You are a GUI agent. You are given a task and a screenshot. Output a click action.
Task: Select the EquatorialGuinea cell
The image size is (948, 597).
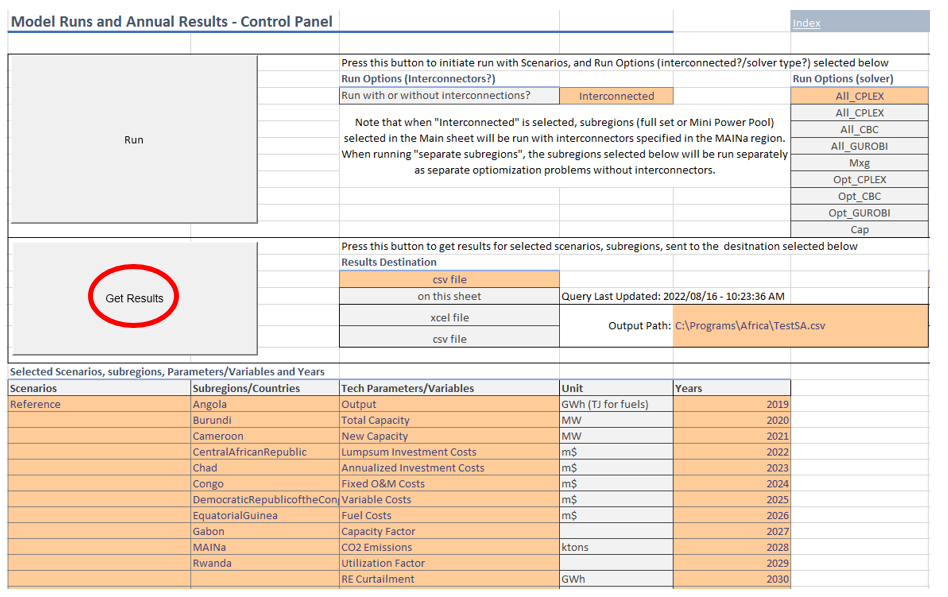[265, 515]
